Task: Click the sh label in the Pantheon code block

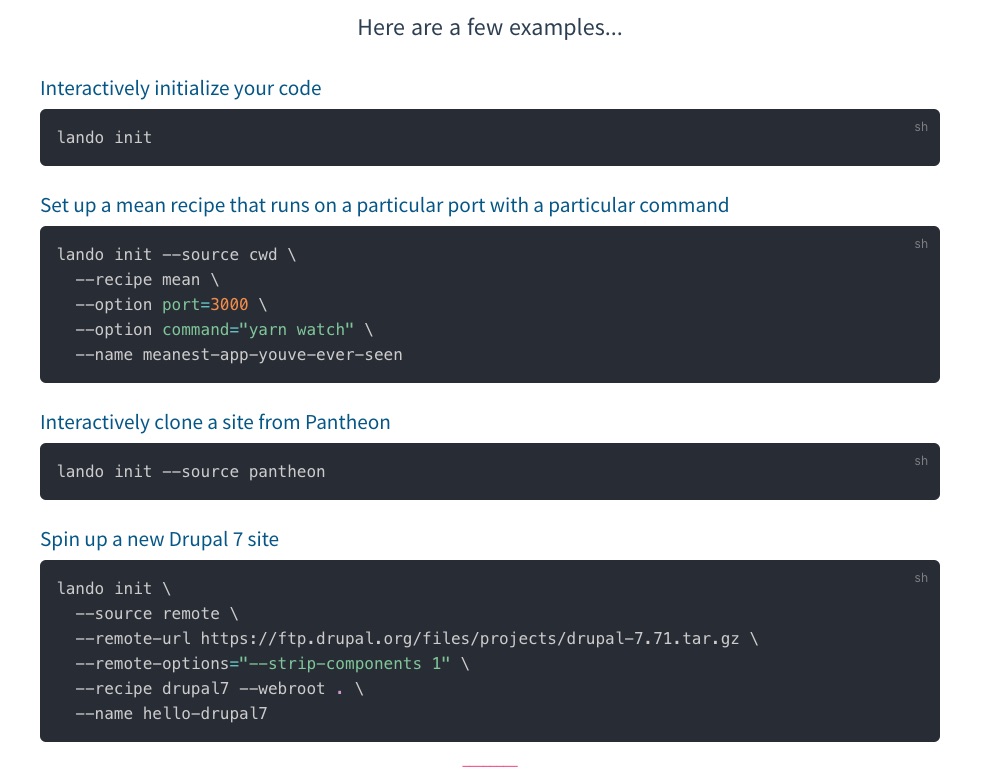Action: 921,461
